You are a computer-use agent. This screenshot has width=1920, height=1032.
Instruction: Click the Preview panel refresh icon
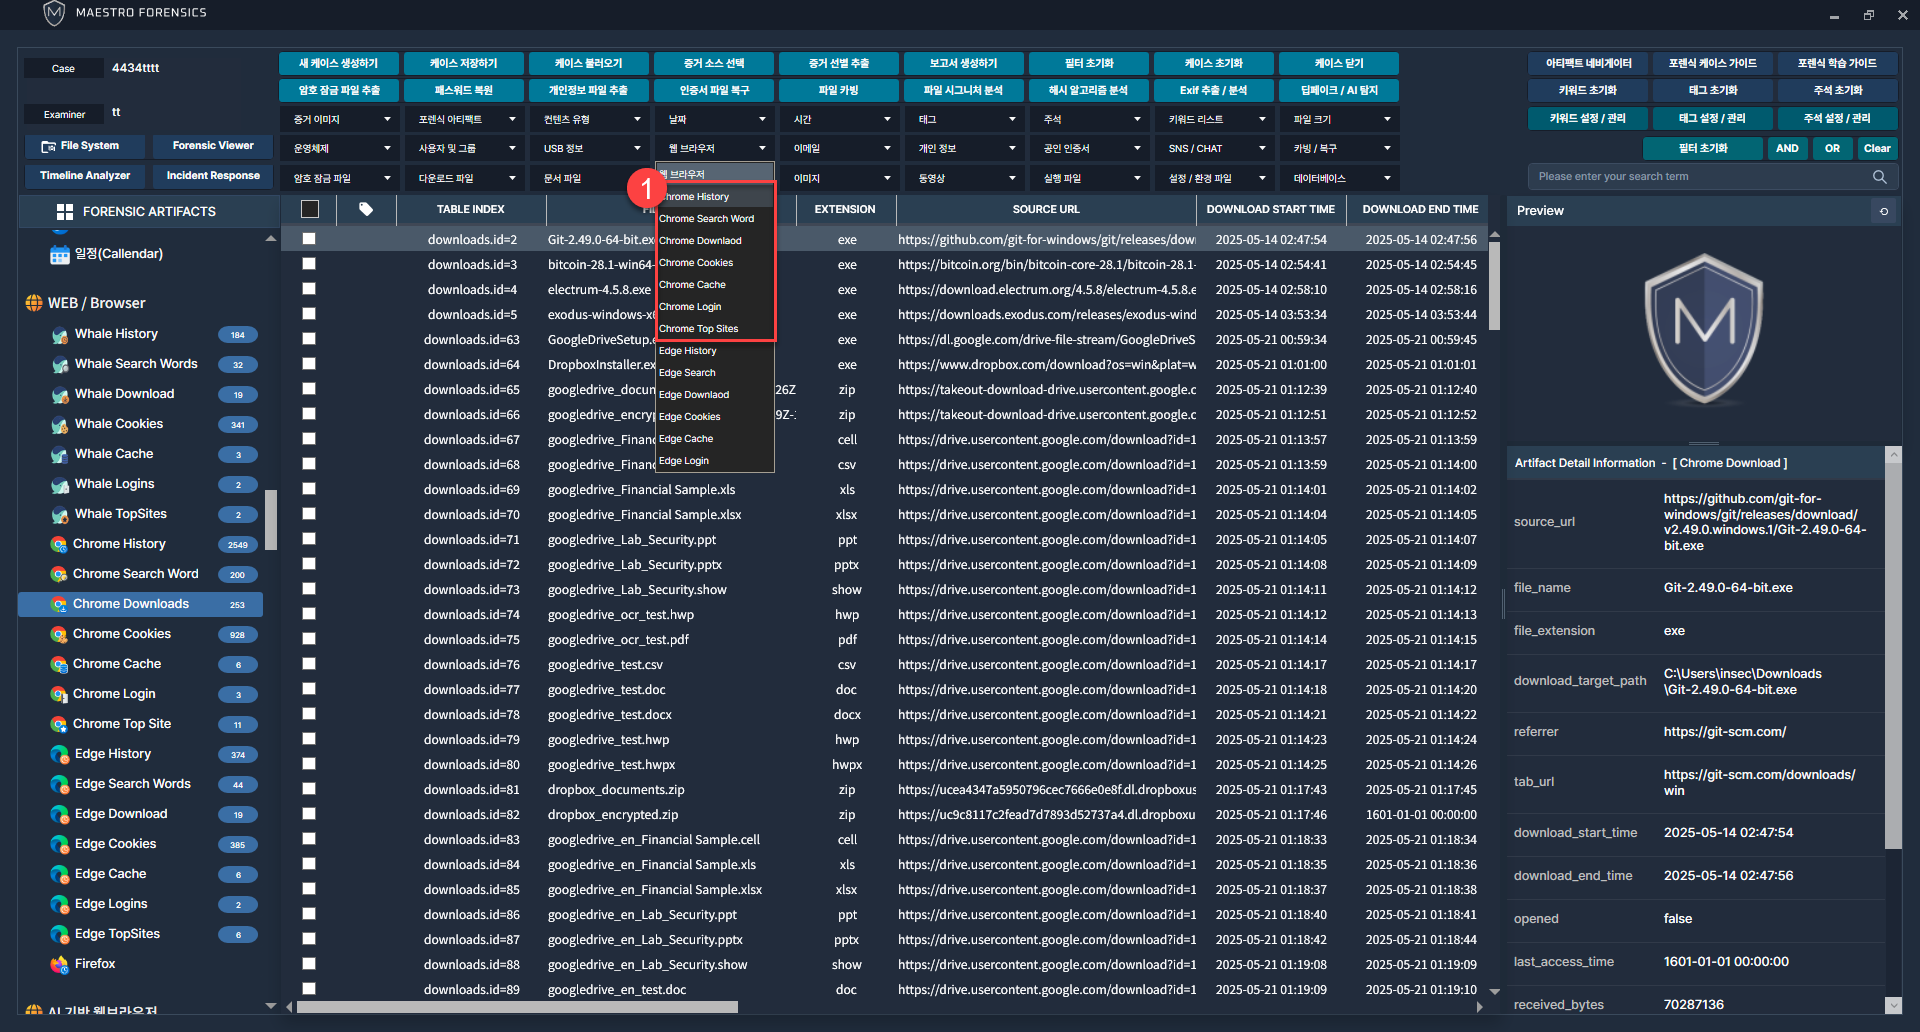pos(1884,211)
